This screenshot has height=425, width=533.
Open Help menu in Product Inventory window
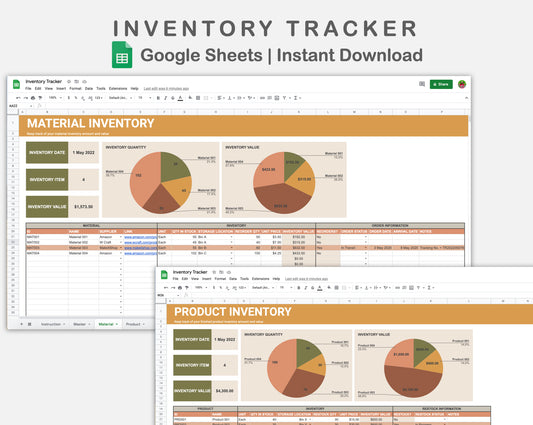(276, 278)
